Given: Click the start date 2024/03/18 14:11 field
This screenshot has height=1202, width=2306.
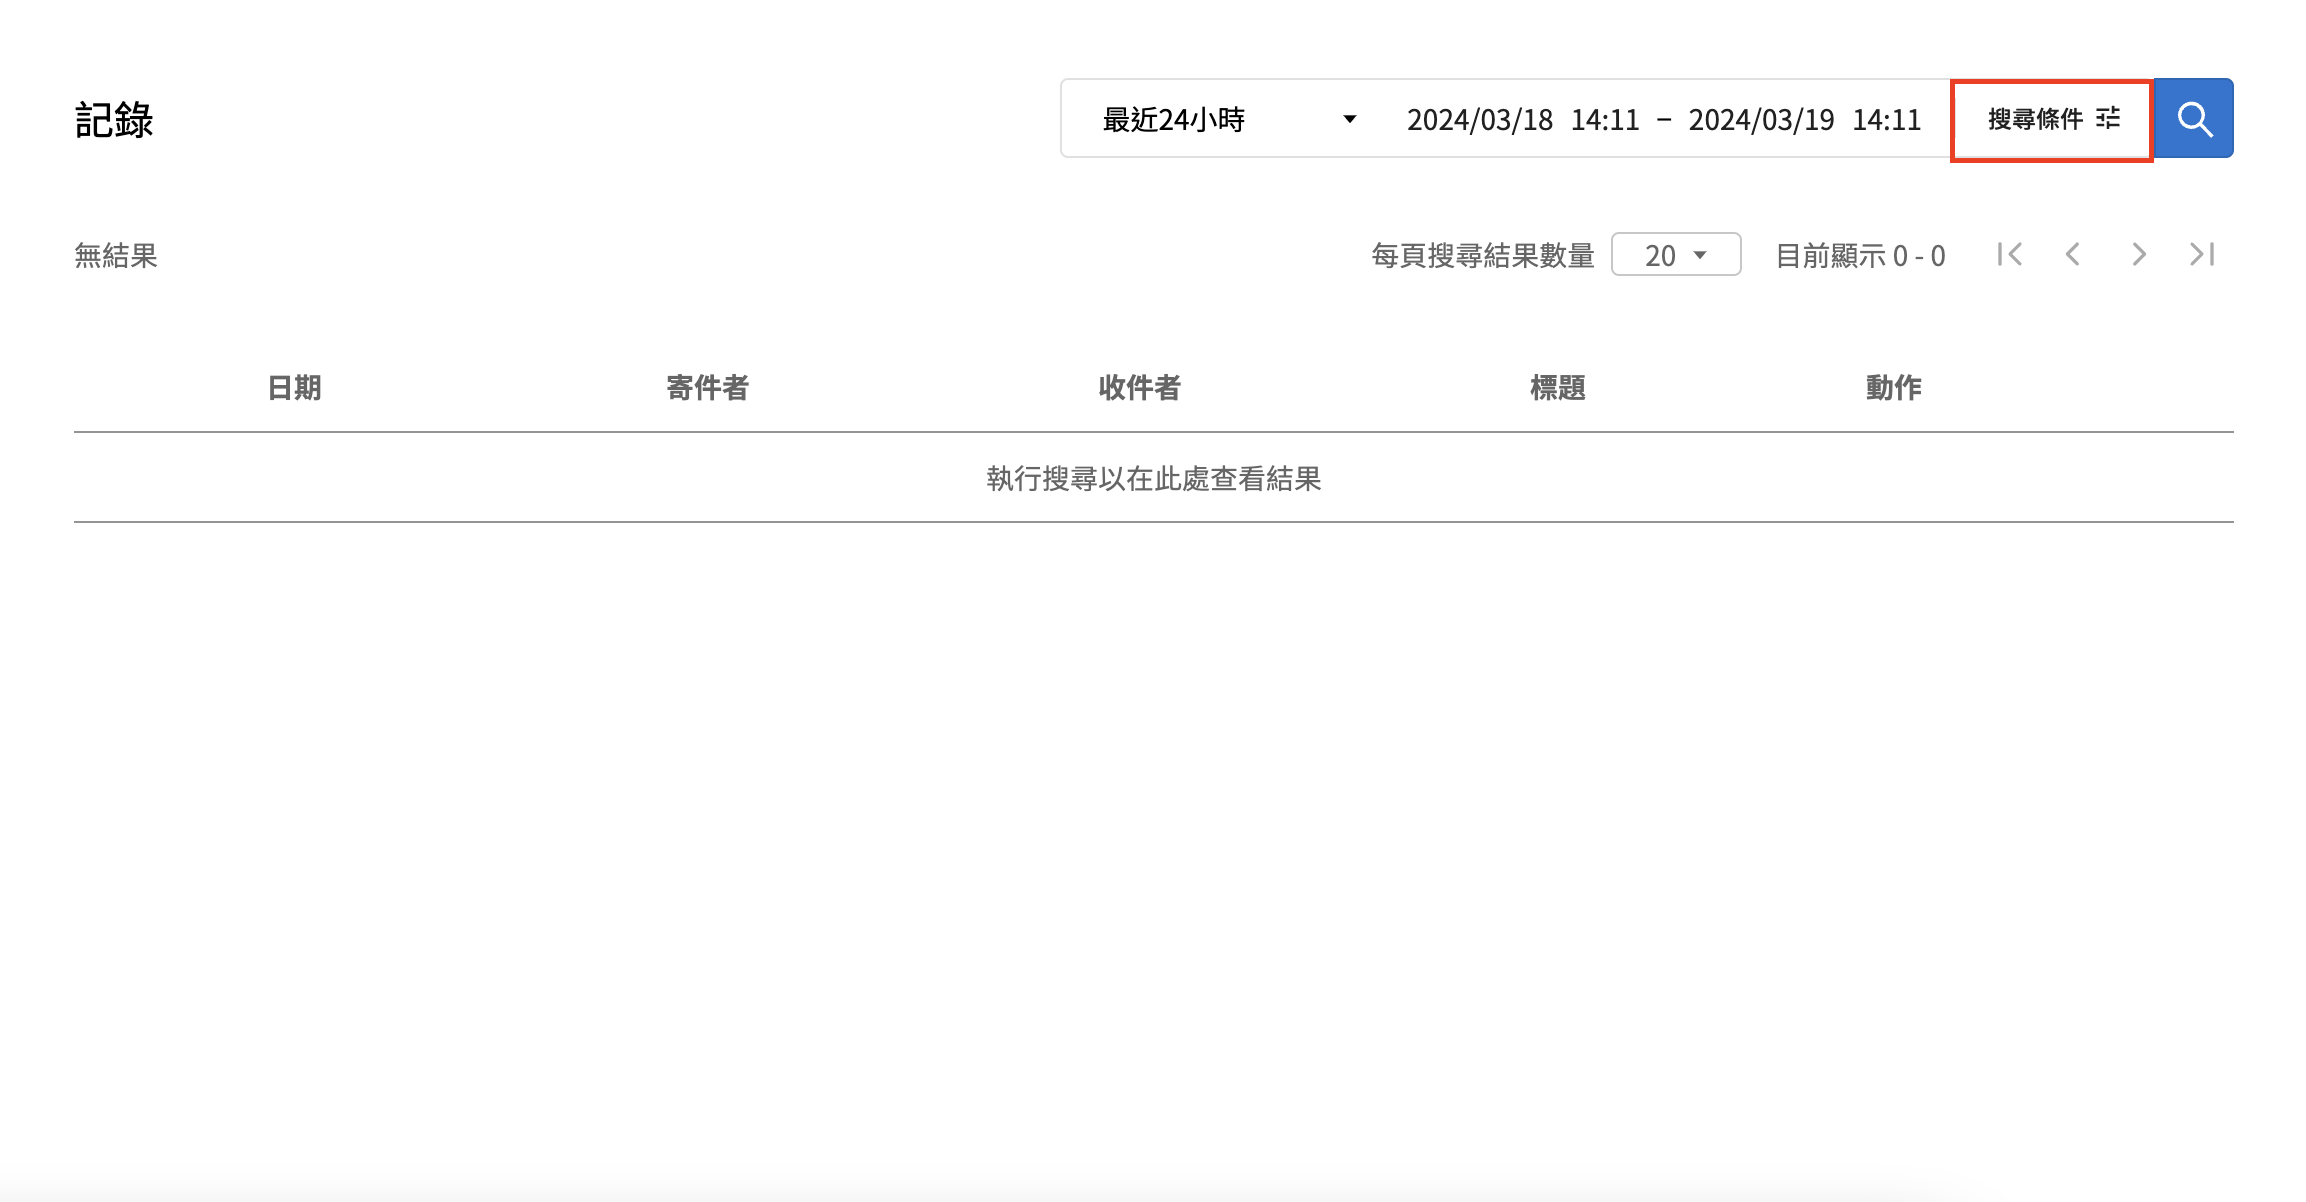Looking at the screenshot, I should pos(1523,120).
